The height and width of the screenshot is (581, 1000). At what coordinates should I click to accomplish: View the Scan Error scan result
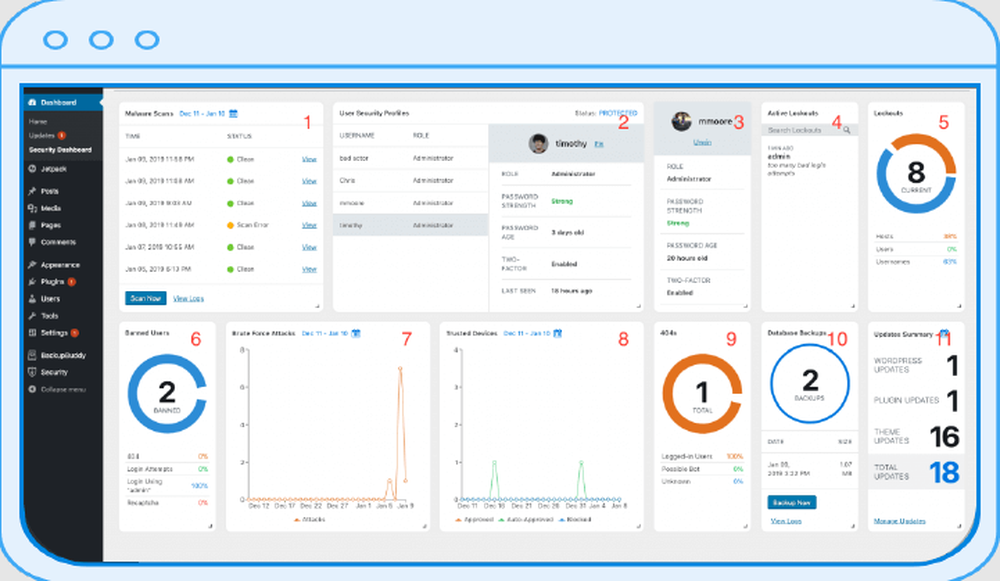click(x=309, y=225)
